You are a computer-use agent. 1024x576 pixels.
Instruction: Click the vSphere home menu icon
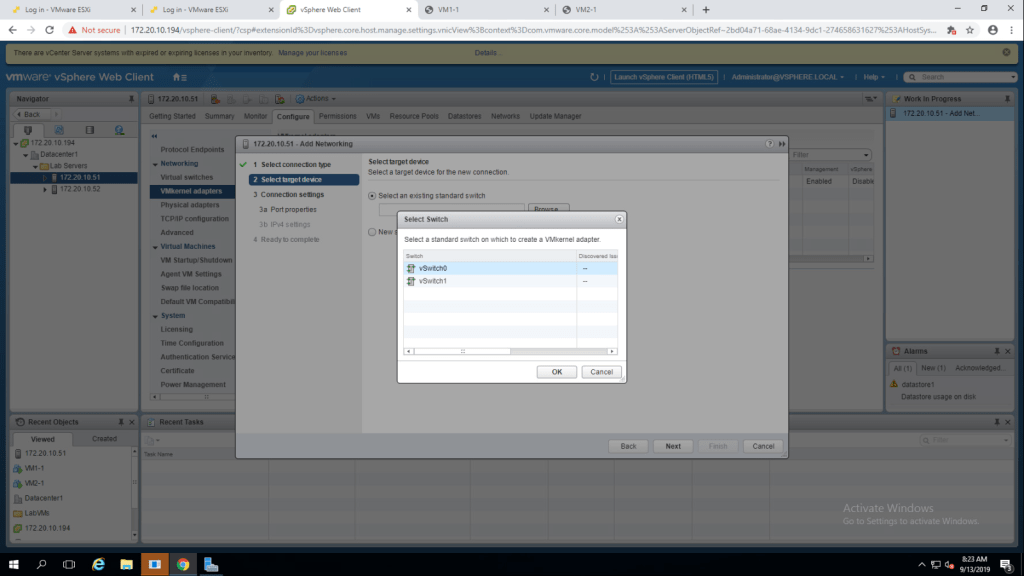pos(179,77)
